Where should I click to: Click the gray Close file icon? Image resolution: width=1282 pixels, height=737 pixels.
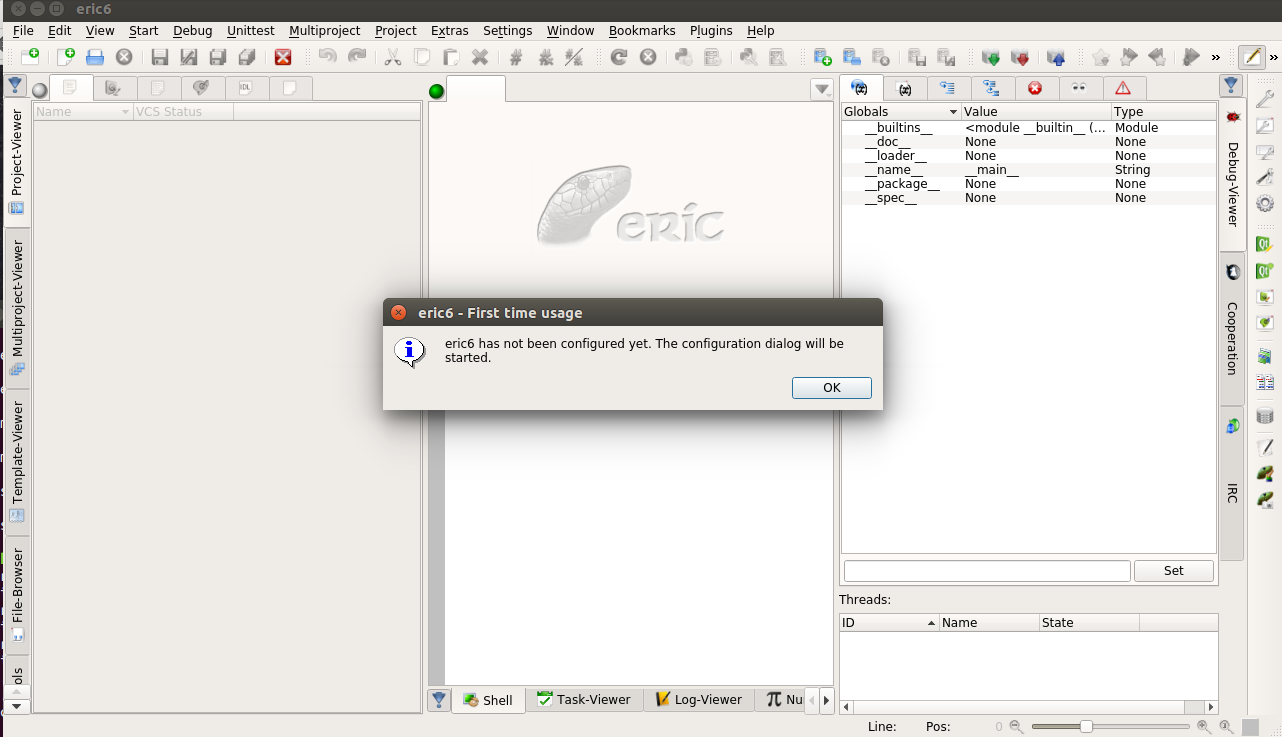124,57
